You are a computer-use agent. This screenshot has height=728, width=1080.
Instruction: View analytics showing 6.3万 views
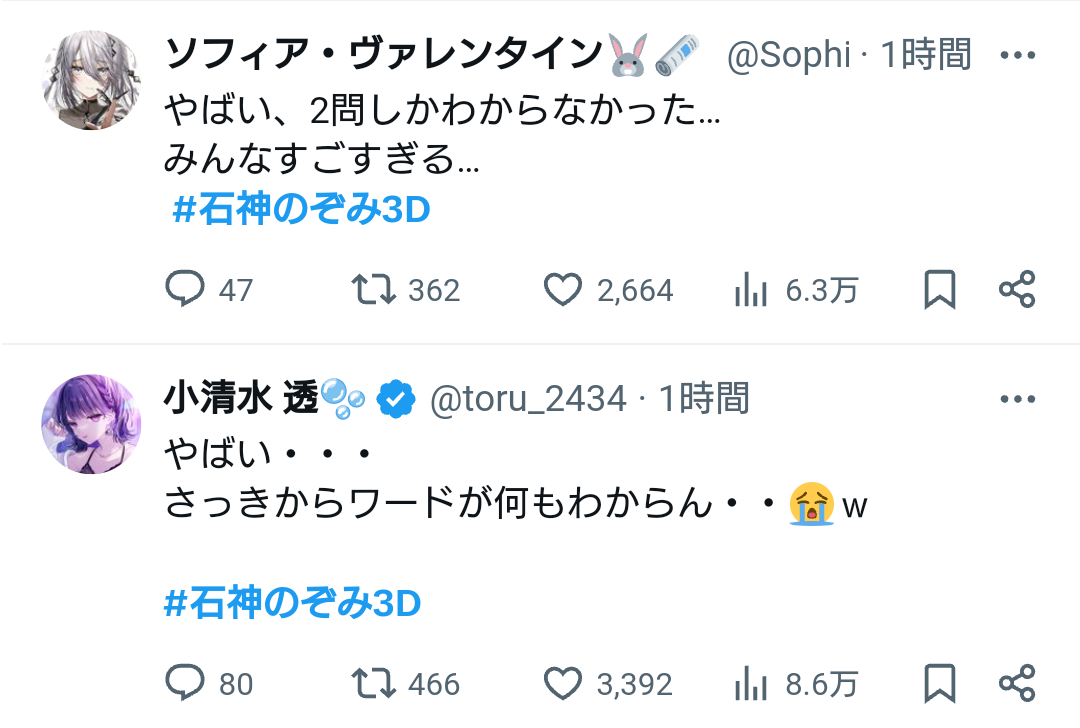click(750, 290)
